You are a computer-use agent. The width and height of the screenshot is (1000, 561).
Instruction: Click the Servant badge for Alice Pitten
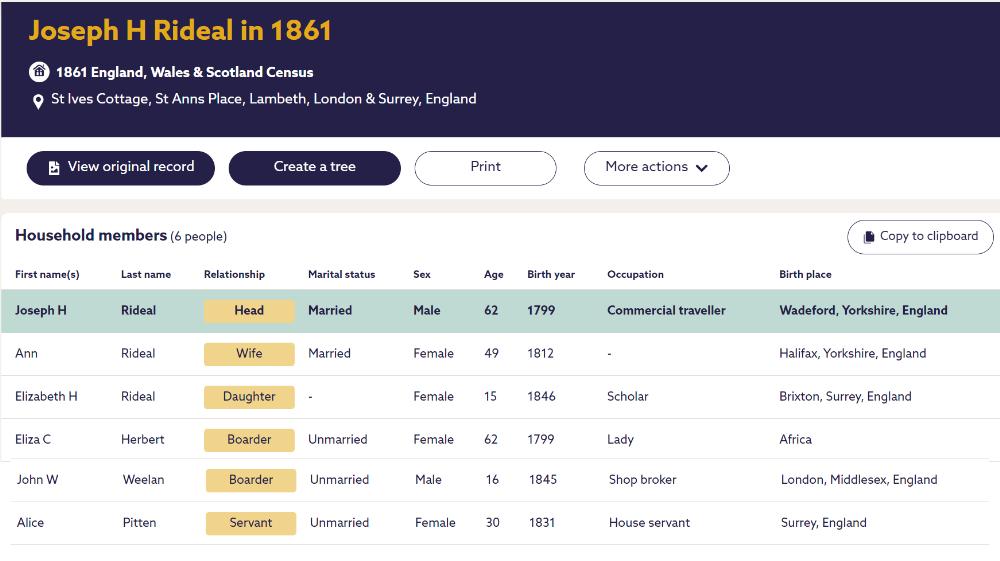click(x=251, y=523)
